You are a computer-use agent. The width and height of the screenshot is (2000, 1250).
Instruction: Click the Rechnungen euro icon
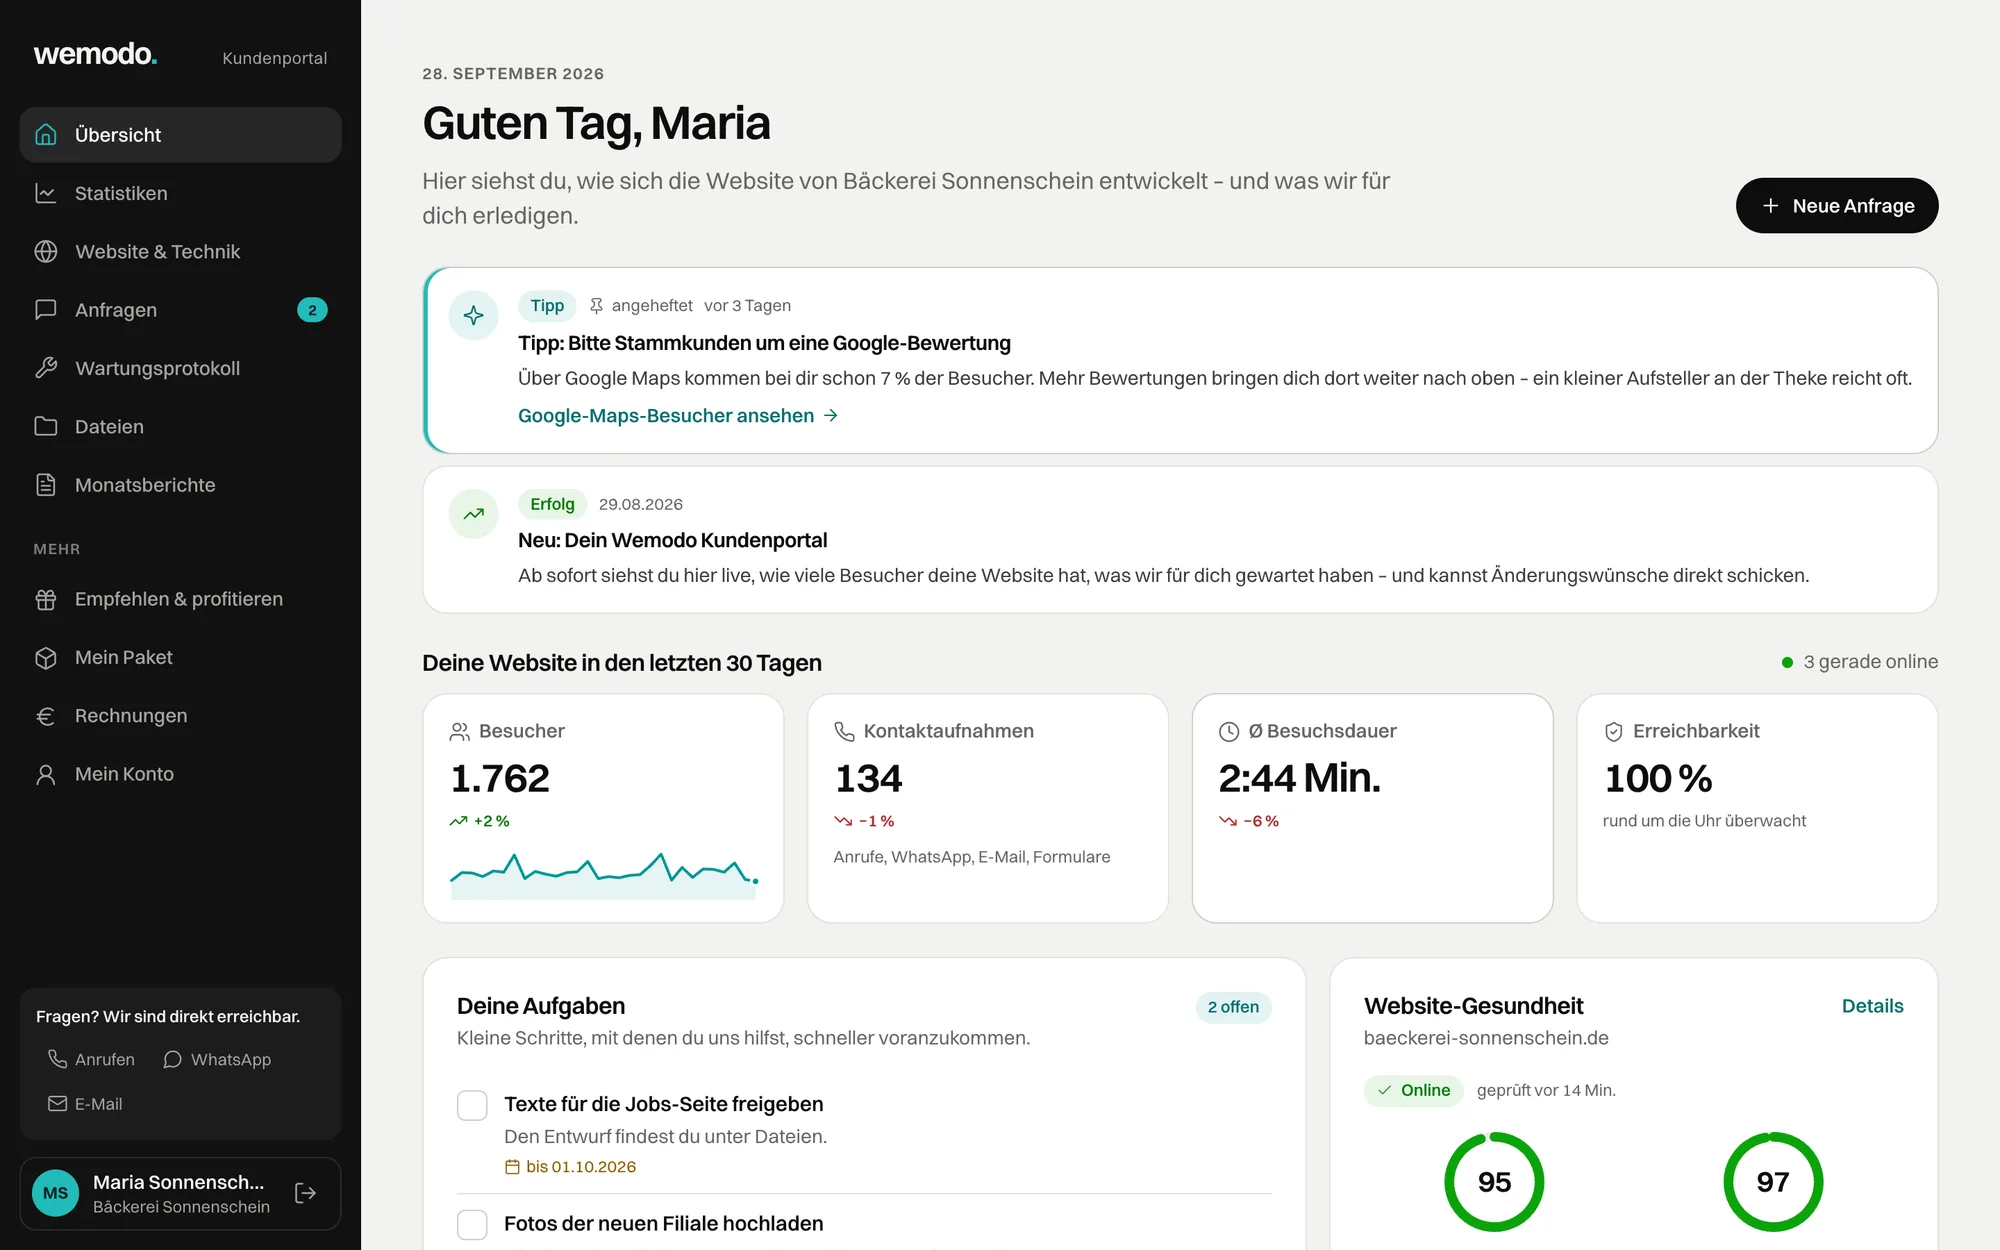click(x=46, y=716)
